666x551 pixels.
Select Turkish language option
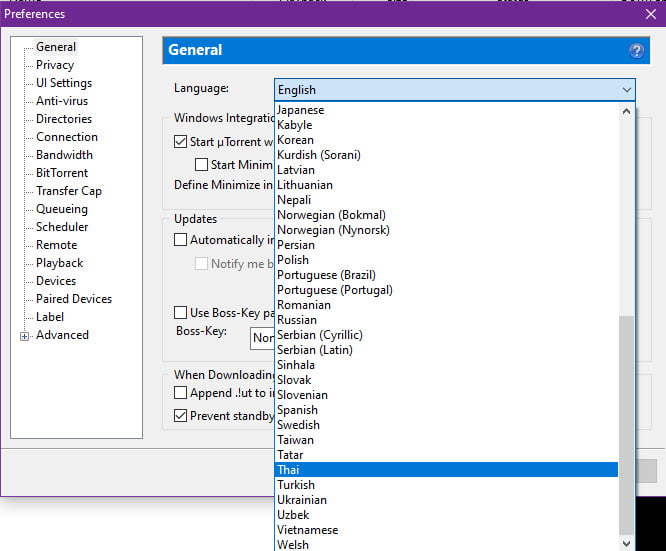446,485
